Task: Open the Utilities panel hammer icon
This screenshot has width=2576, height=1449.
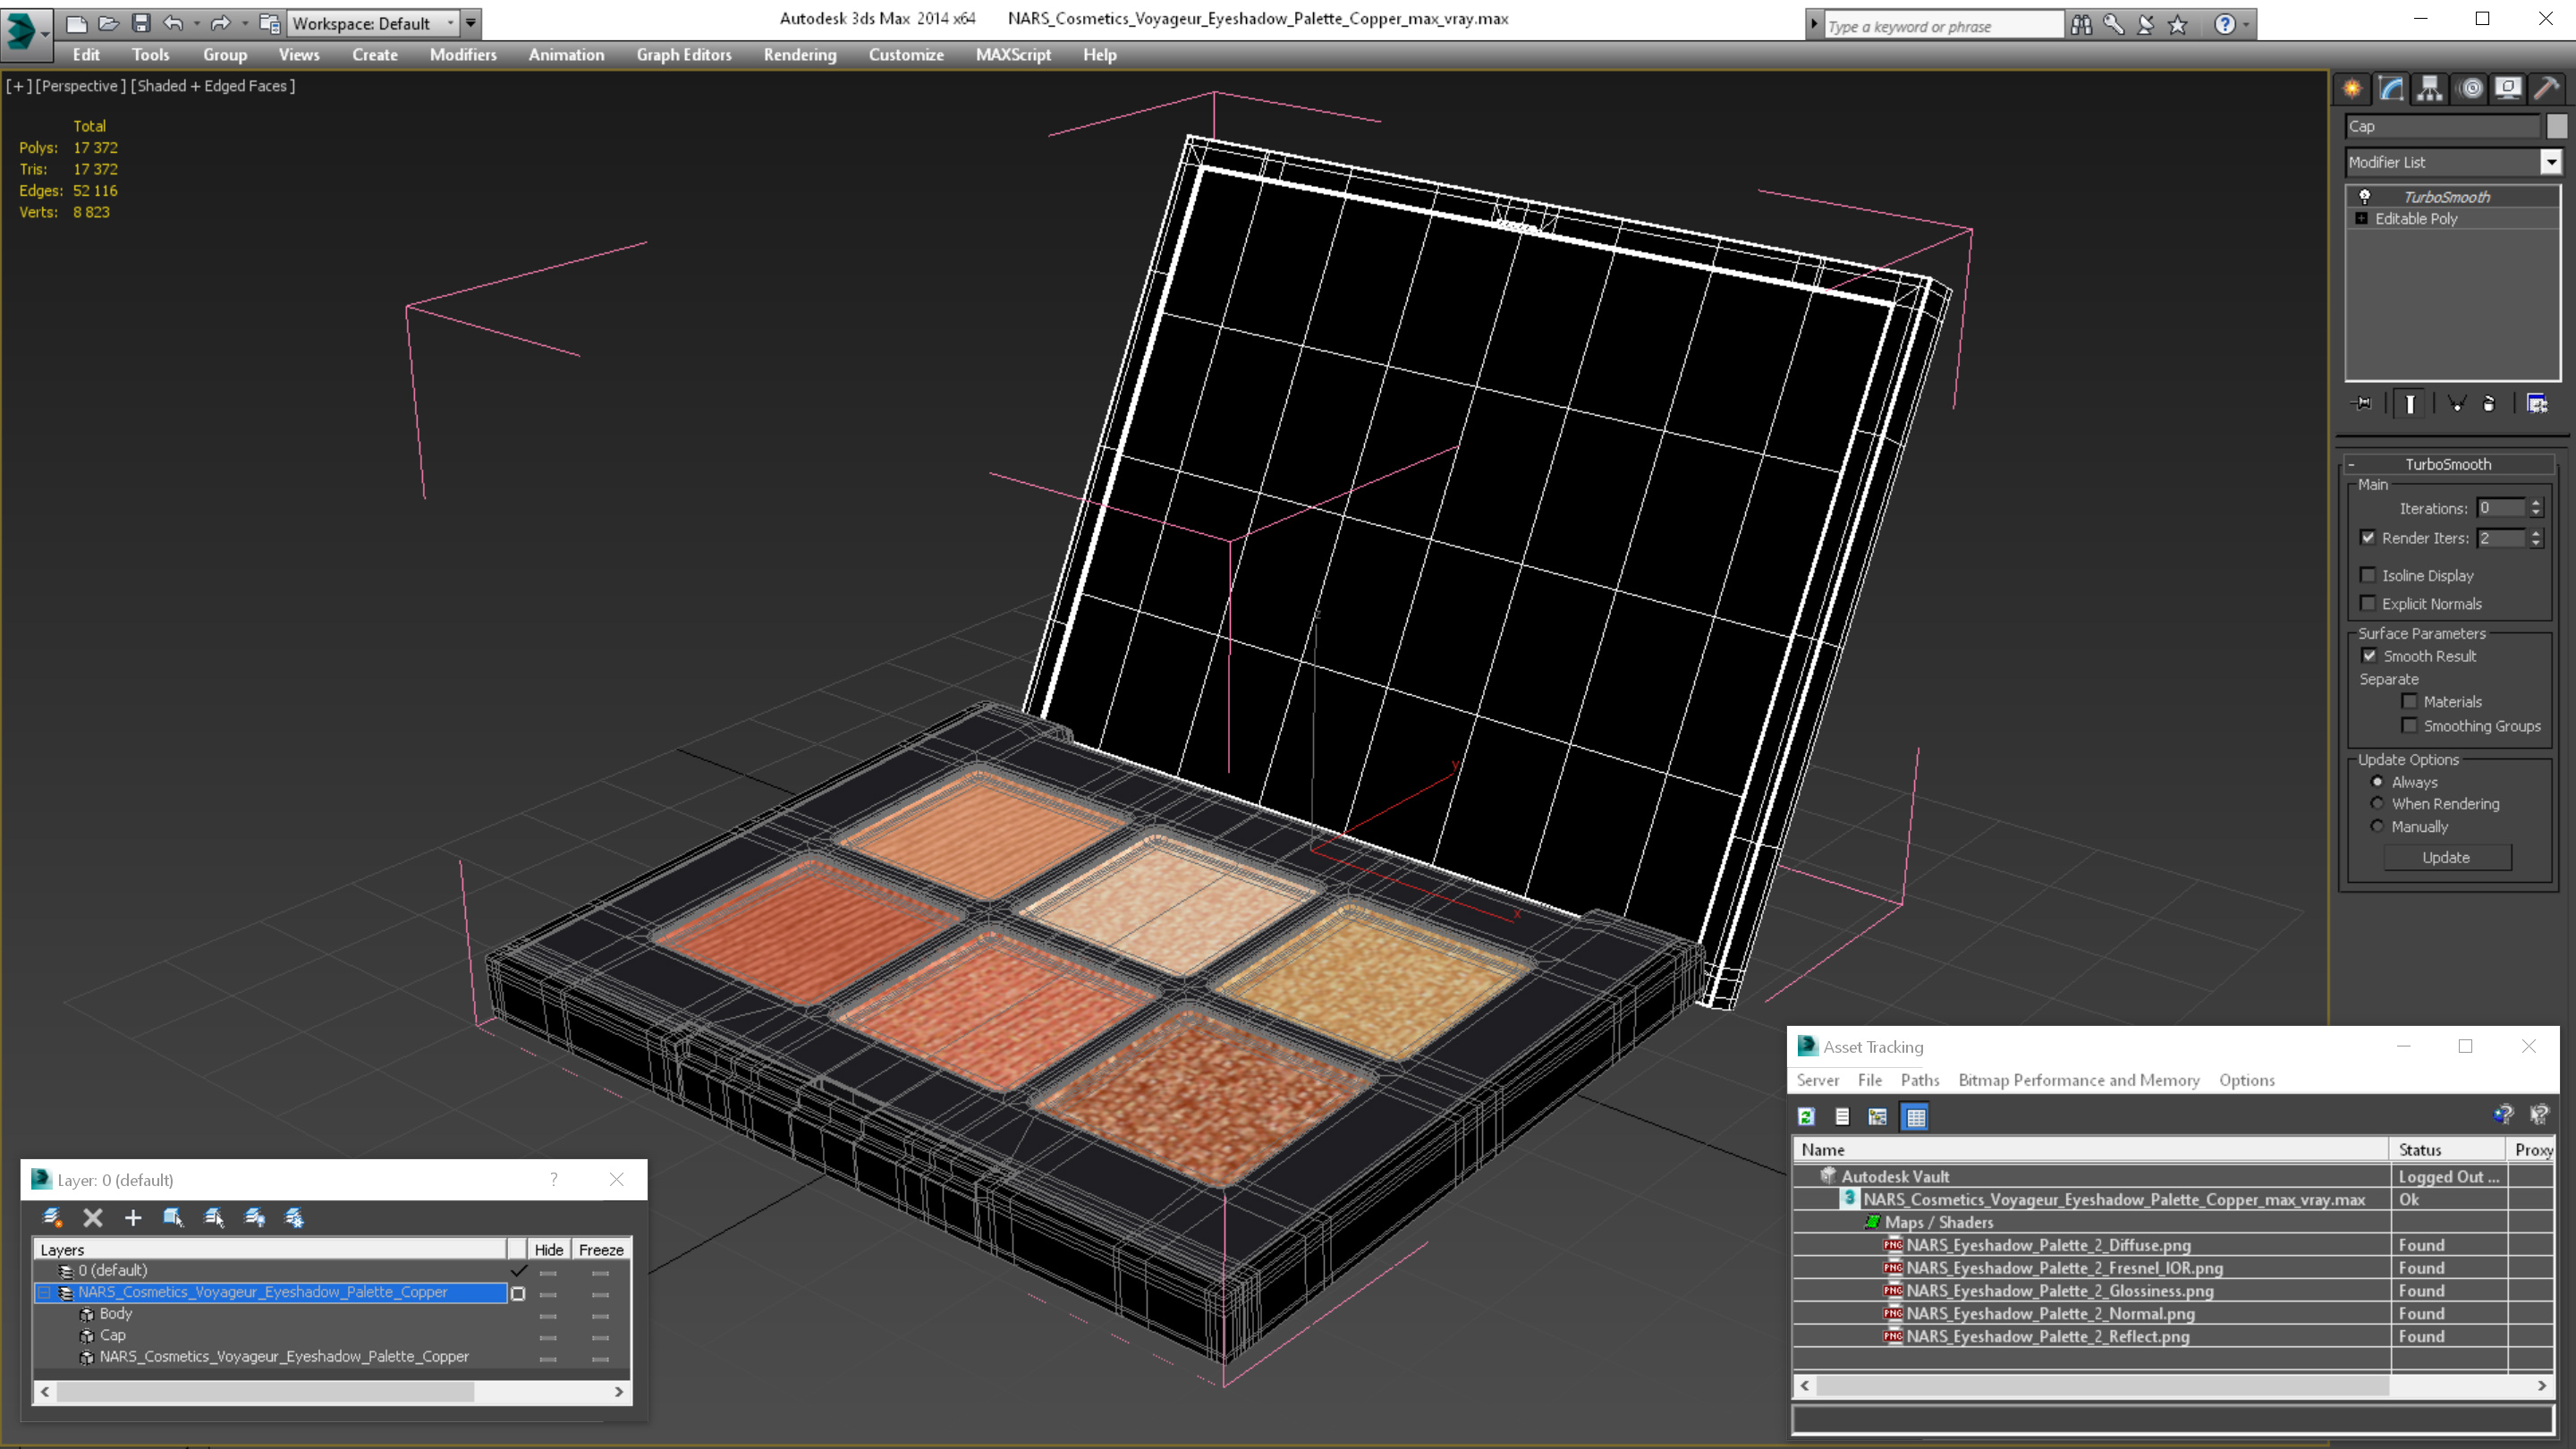Action: pos(2546,89)
